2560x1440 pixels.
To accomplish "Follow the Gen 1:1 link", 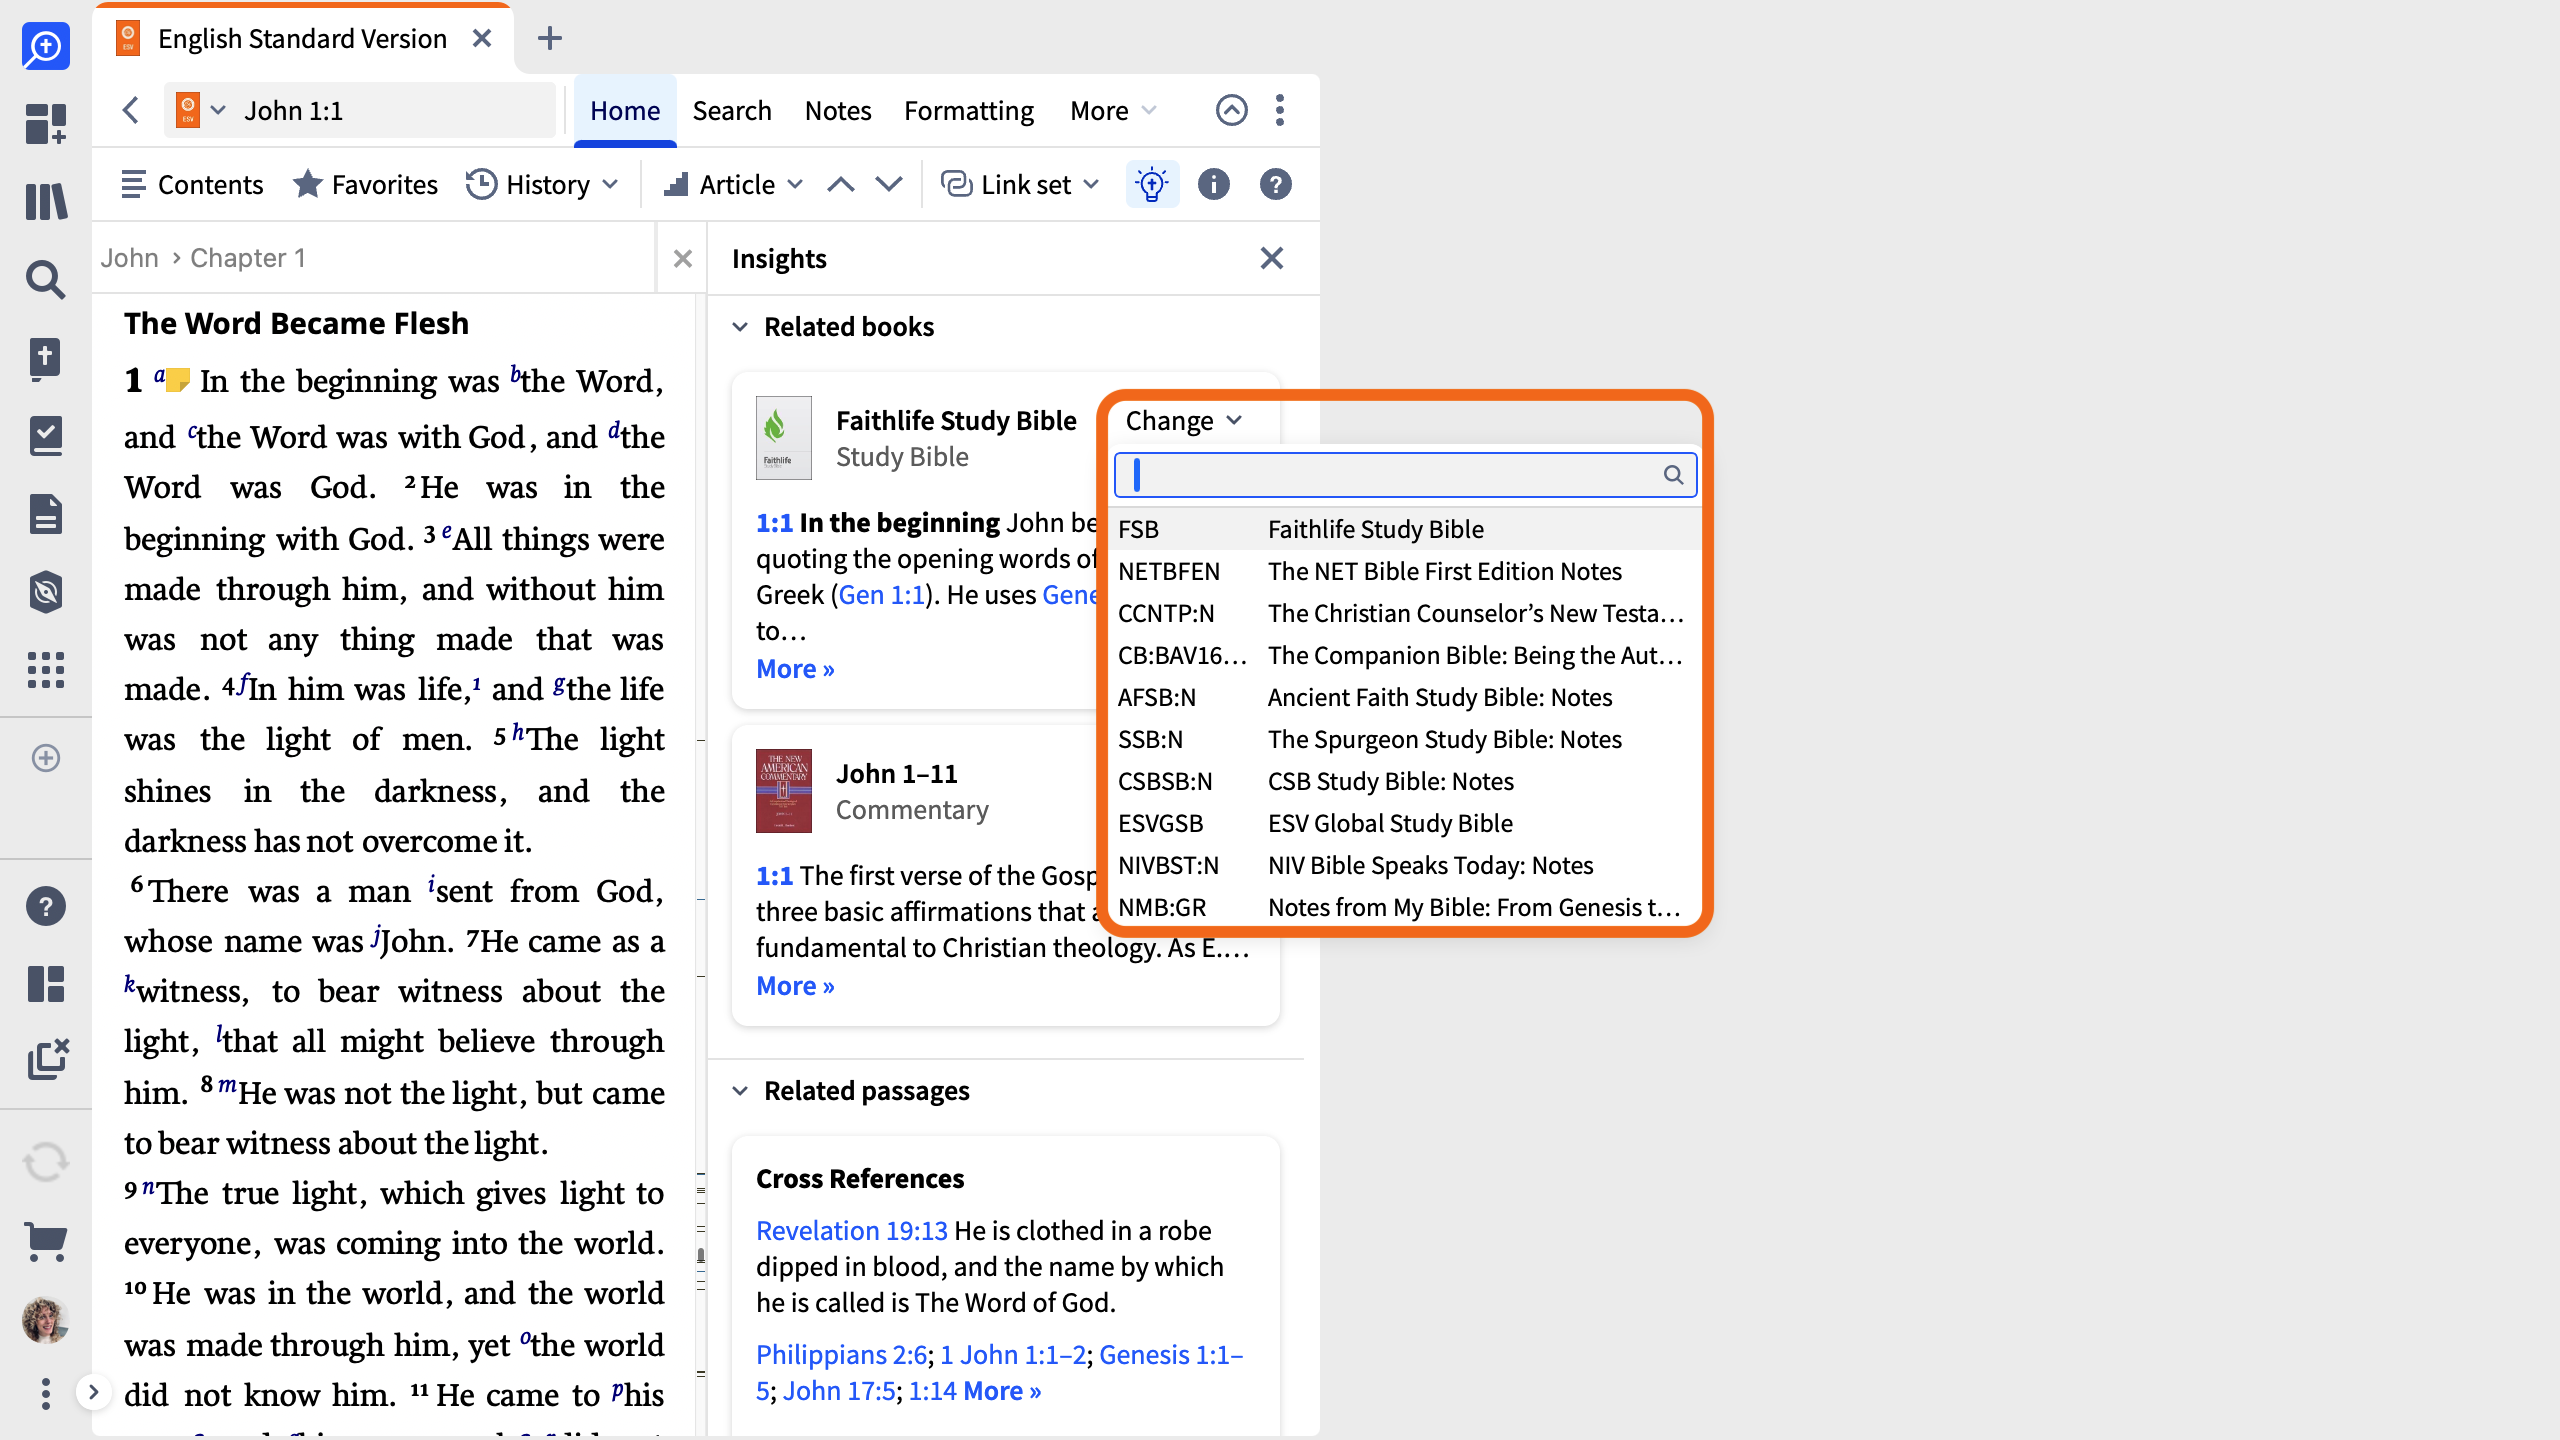I will tap(882, 595).
